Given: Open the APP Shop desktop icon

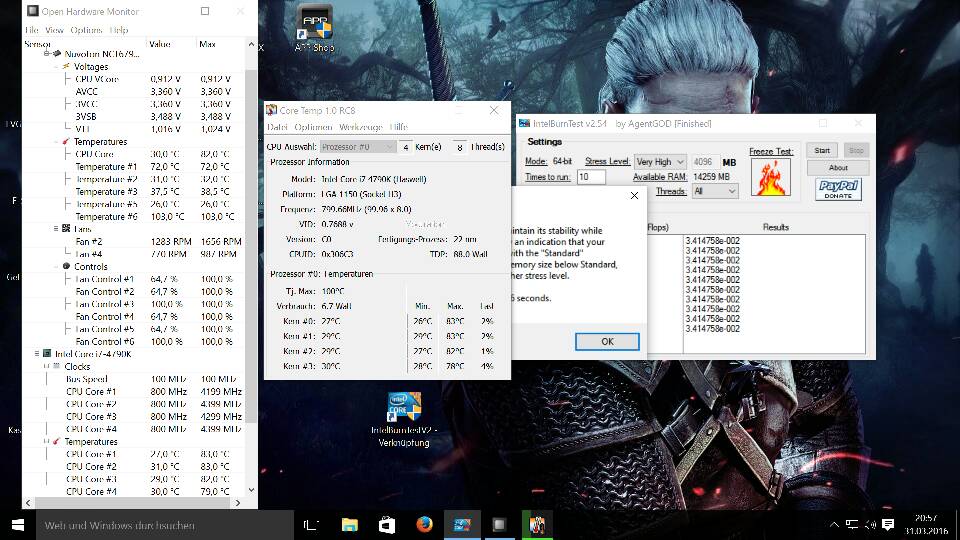Looking at the screenshot, I should coord(315,28).
